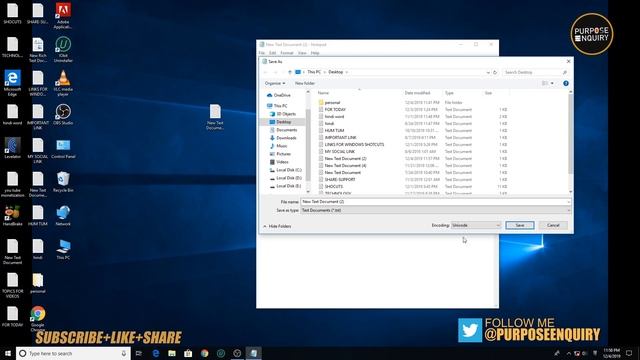Select the Control Panel desktop icon
640x360 pixels.
(x=63, y=148)
